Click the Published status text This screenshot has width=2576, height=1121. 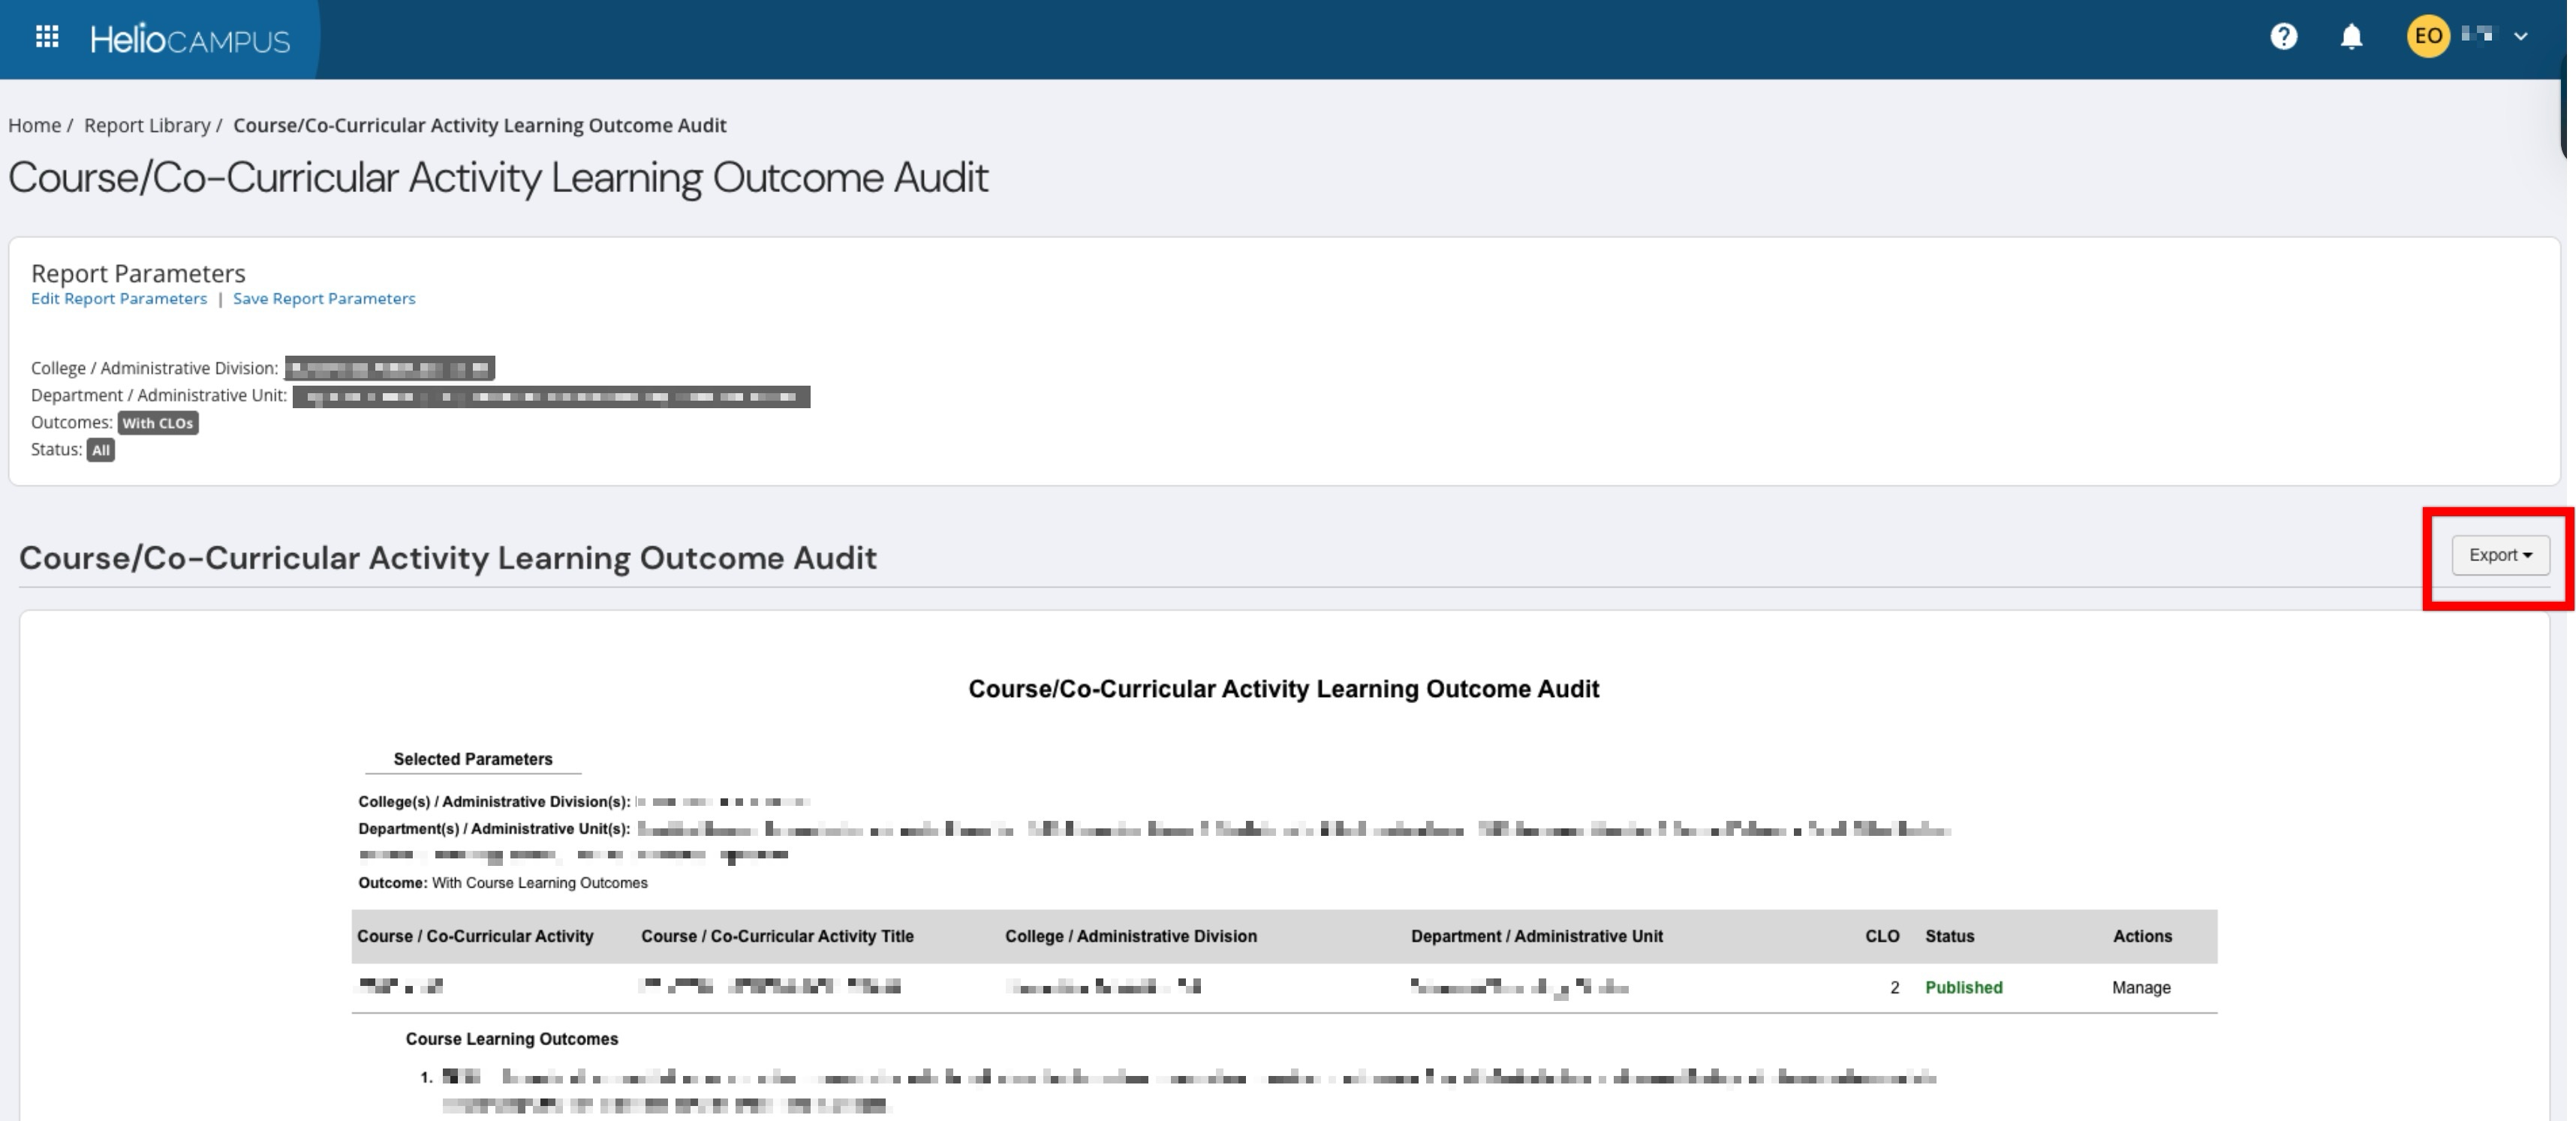[1963, 987]
